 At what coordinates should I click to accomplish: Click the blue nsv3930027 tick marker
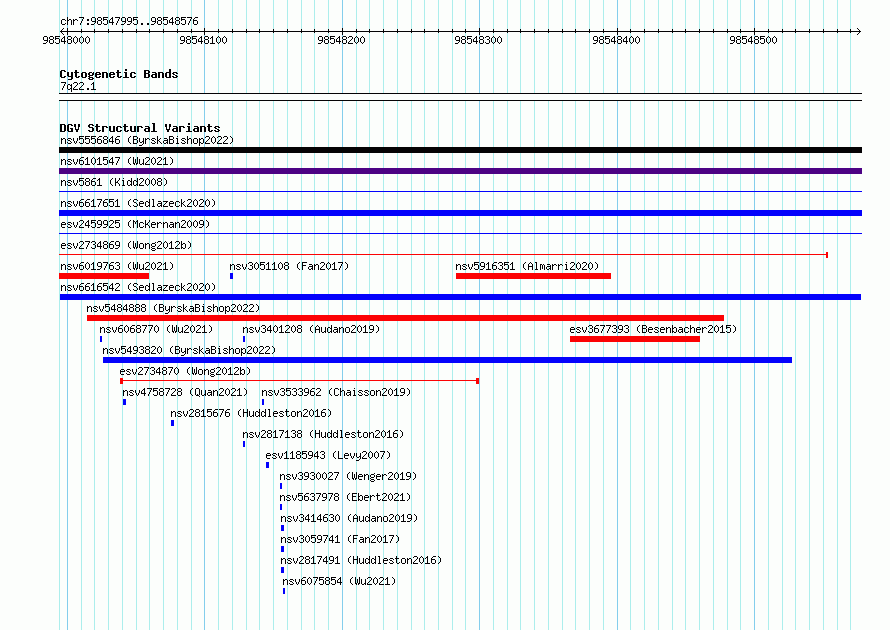point(281,486)
